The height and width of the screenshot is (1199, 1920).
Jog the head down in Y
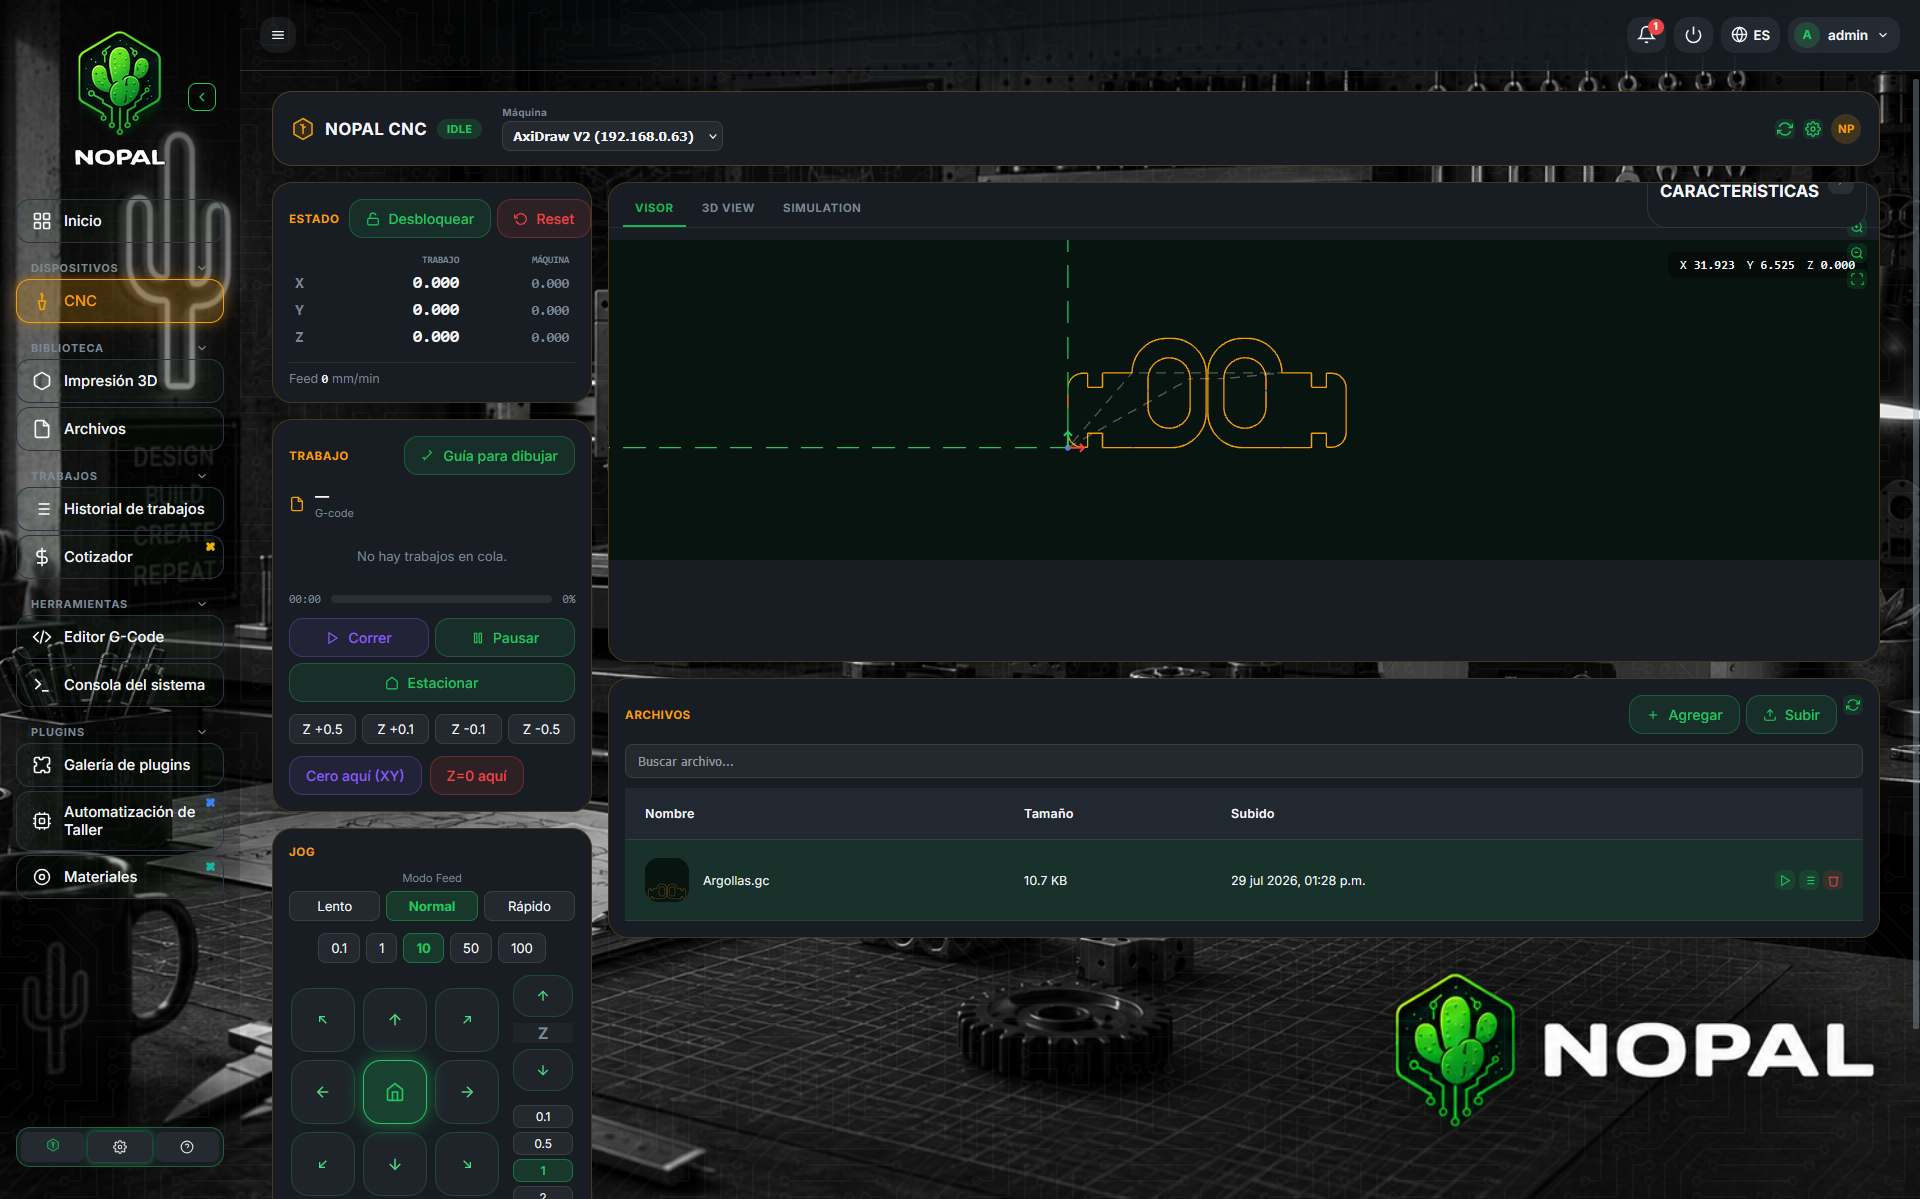click(x=395, y=1164)
